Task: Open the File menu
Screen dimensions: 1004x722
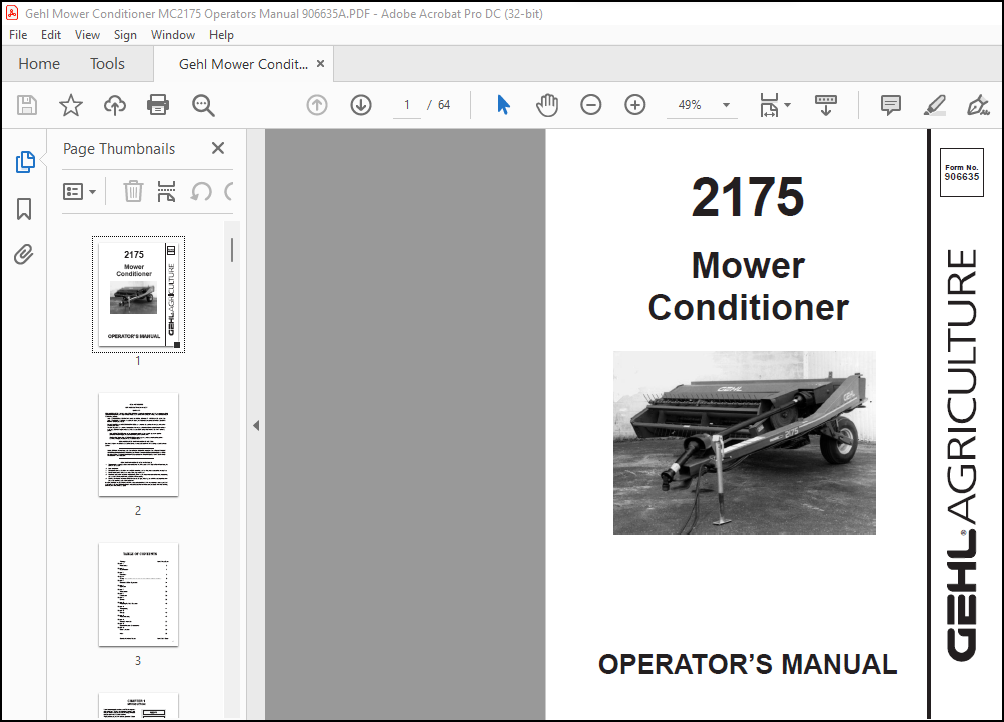Action: 18,35
